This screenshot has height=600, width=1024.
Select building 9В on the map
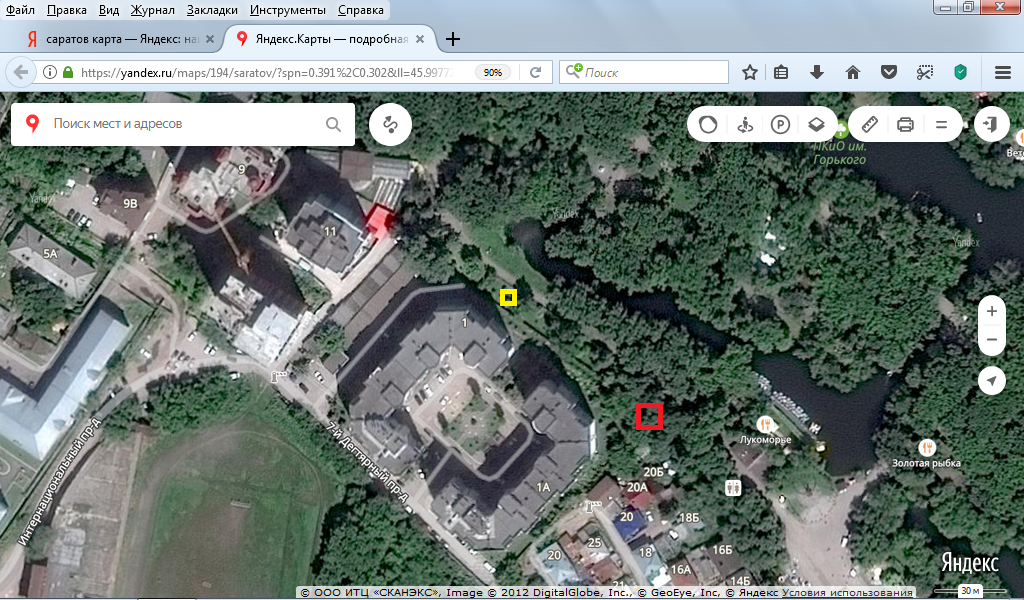[130, 204]
